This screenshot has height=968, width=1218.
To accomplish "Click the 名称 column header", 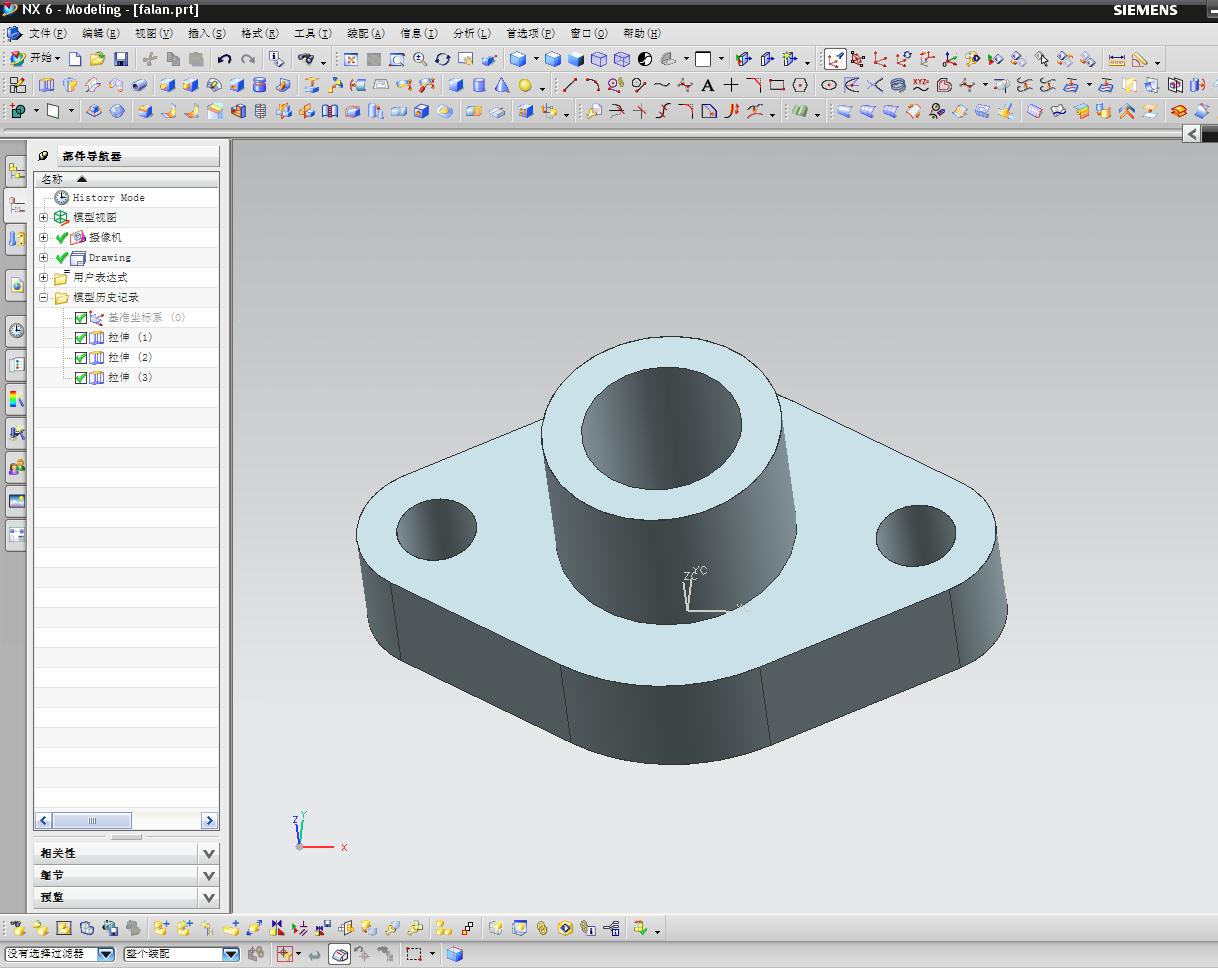I will [x=126, y=179].
